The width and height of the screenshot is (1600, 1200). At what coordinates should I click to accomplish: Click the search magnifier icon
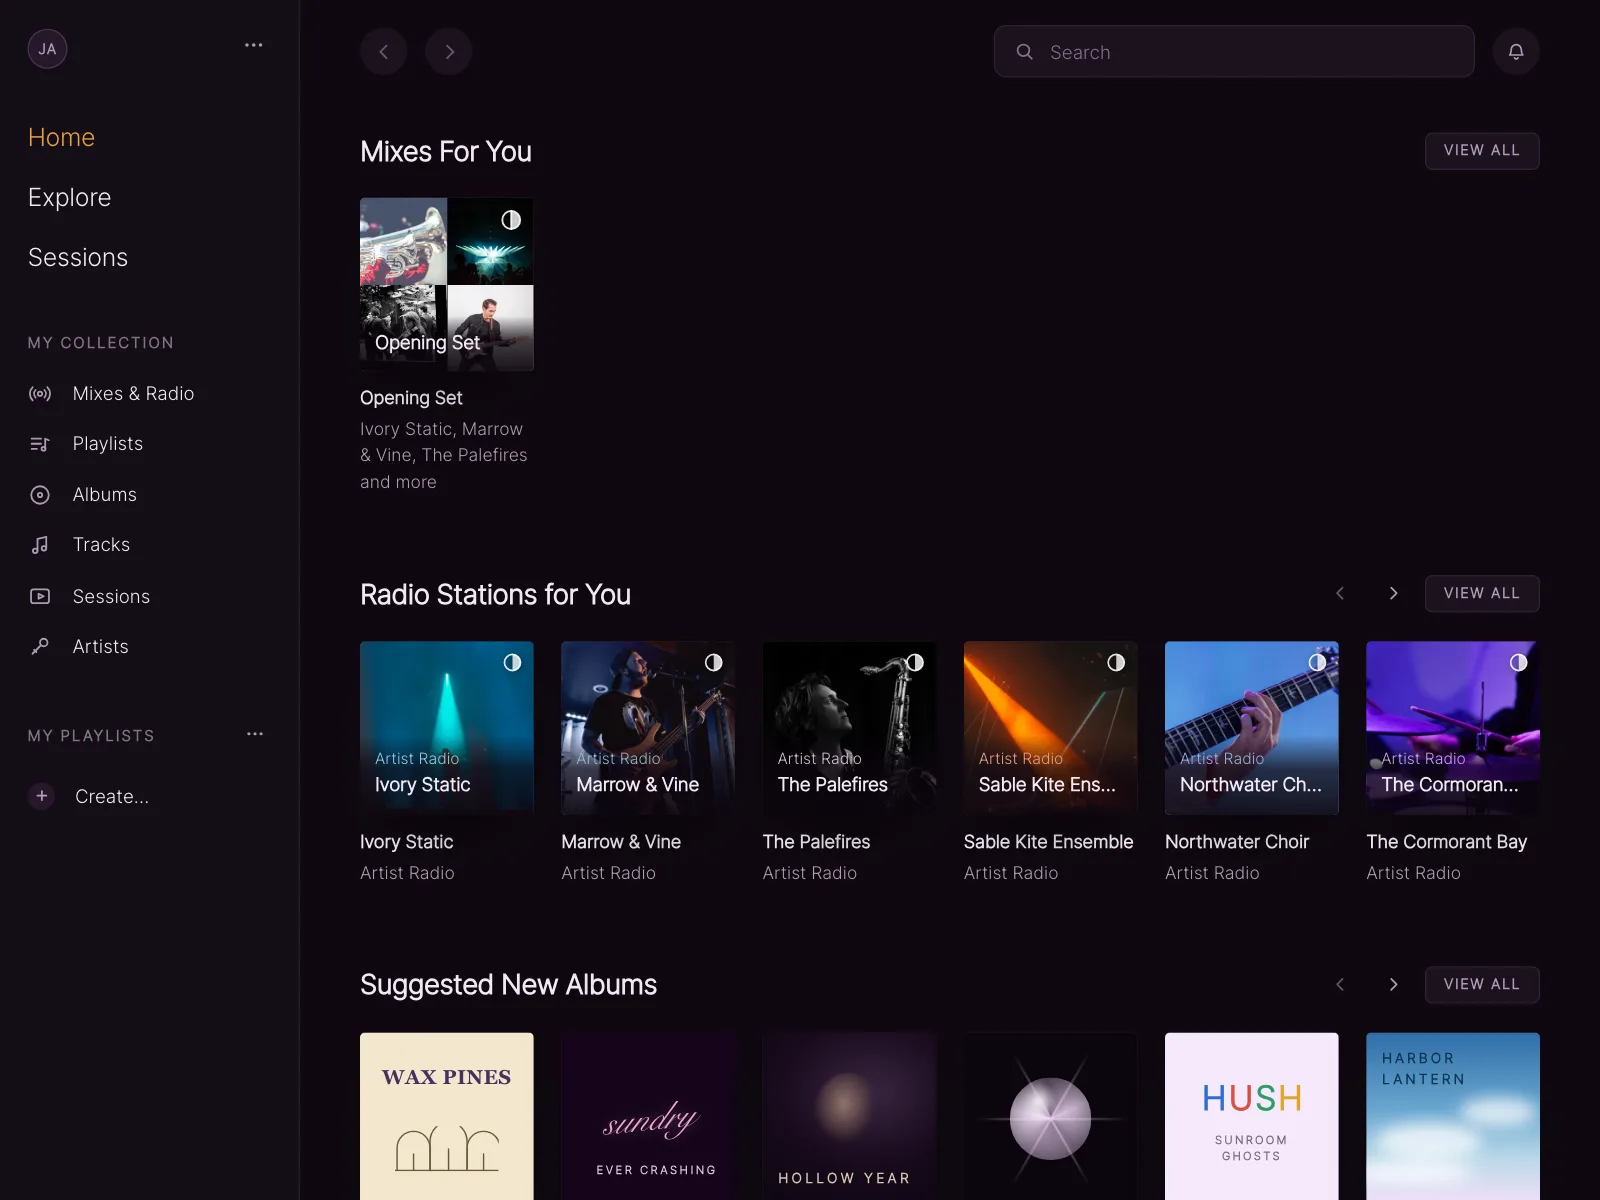1024,51
